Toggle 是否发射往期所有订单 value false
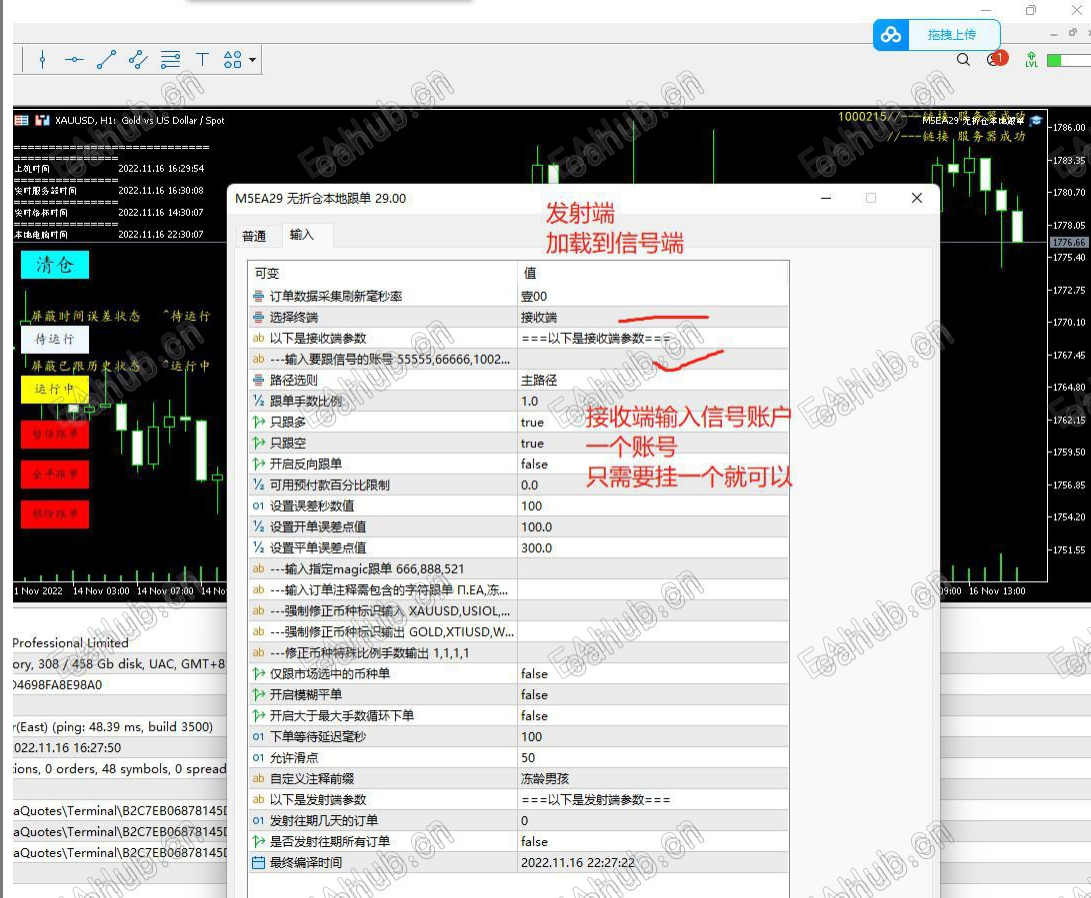The image size is (1091, 898). pos(653,841)
